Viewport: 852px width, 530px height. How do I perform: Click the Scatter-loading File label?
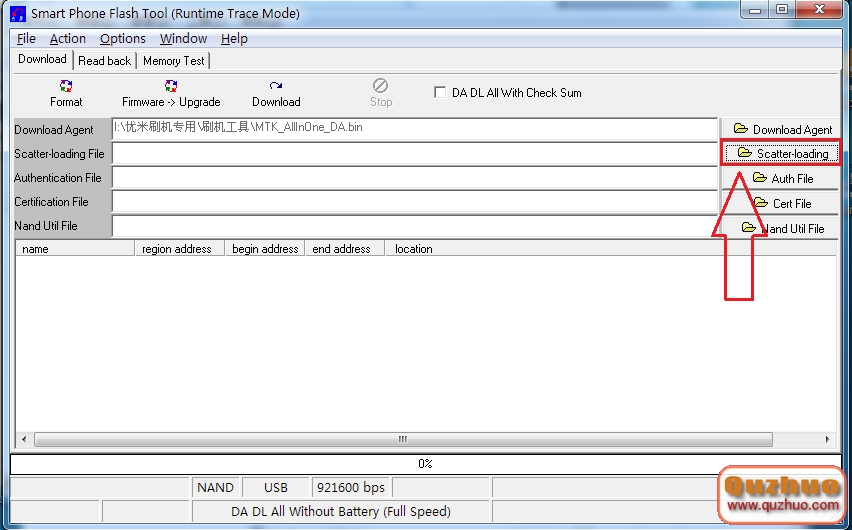[x=59, y=154]
